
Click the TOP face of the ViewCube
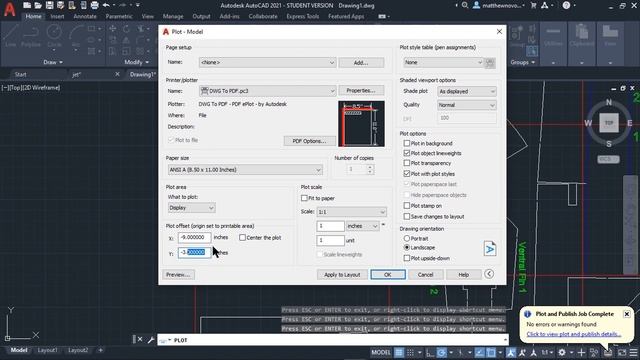pos(609,122)
